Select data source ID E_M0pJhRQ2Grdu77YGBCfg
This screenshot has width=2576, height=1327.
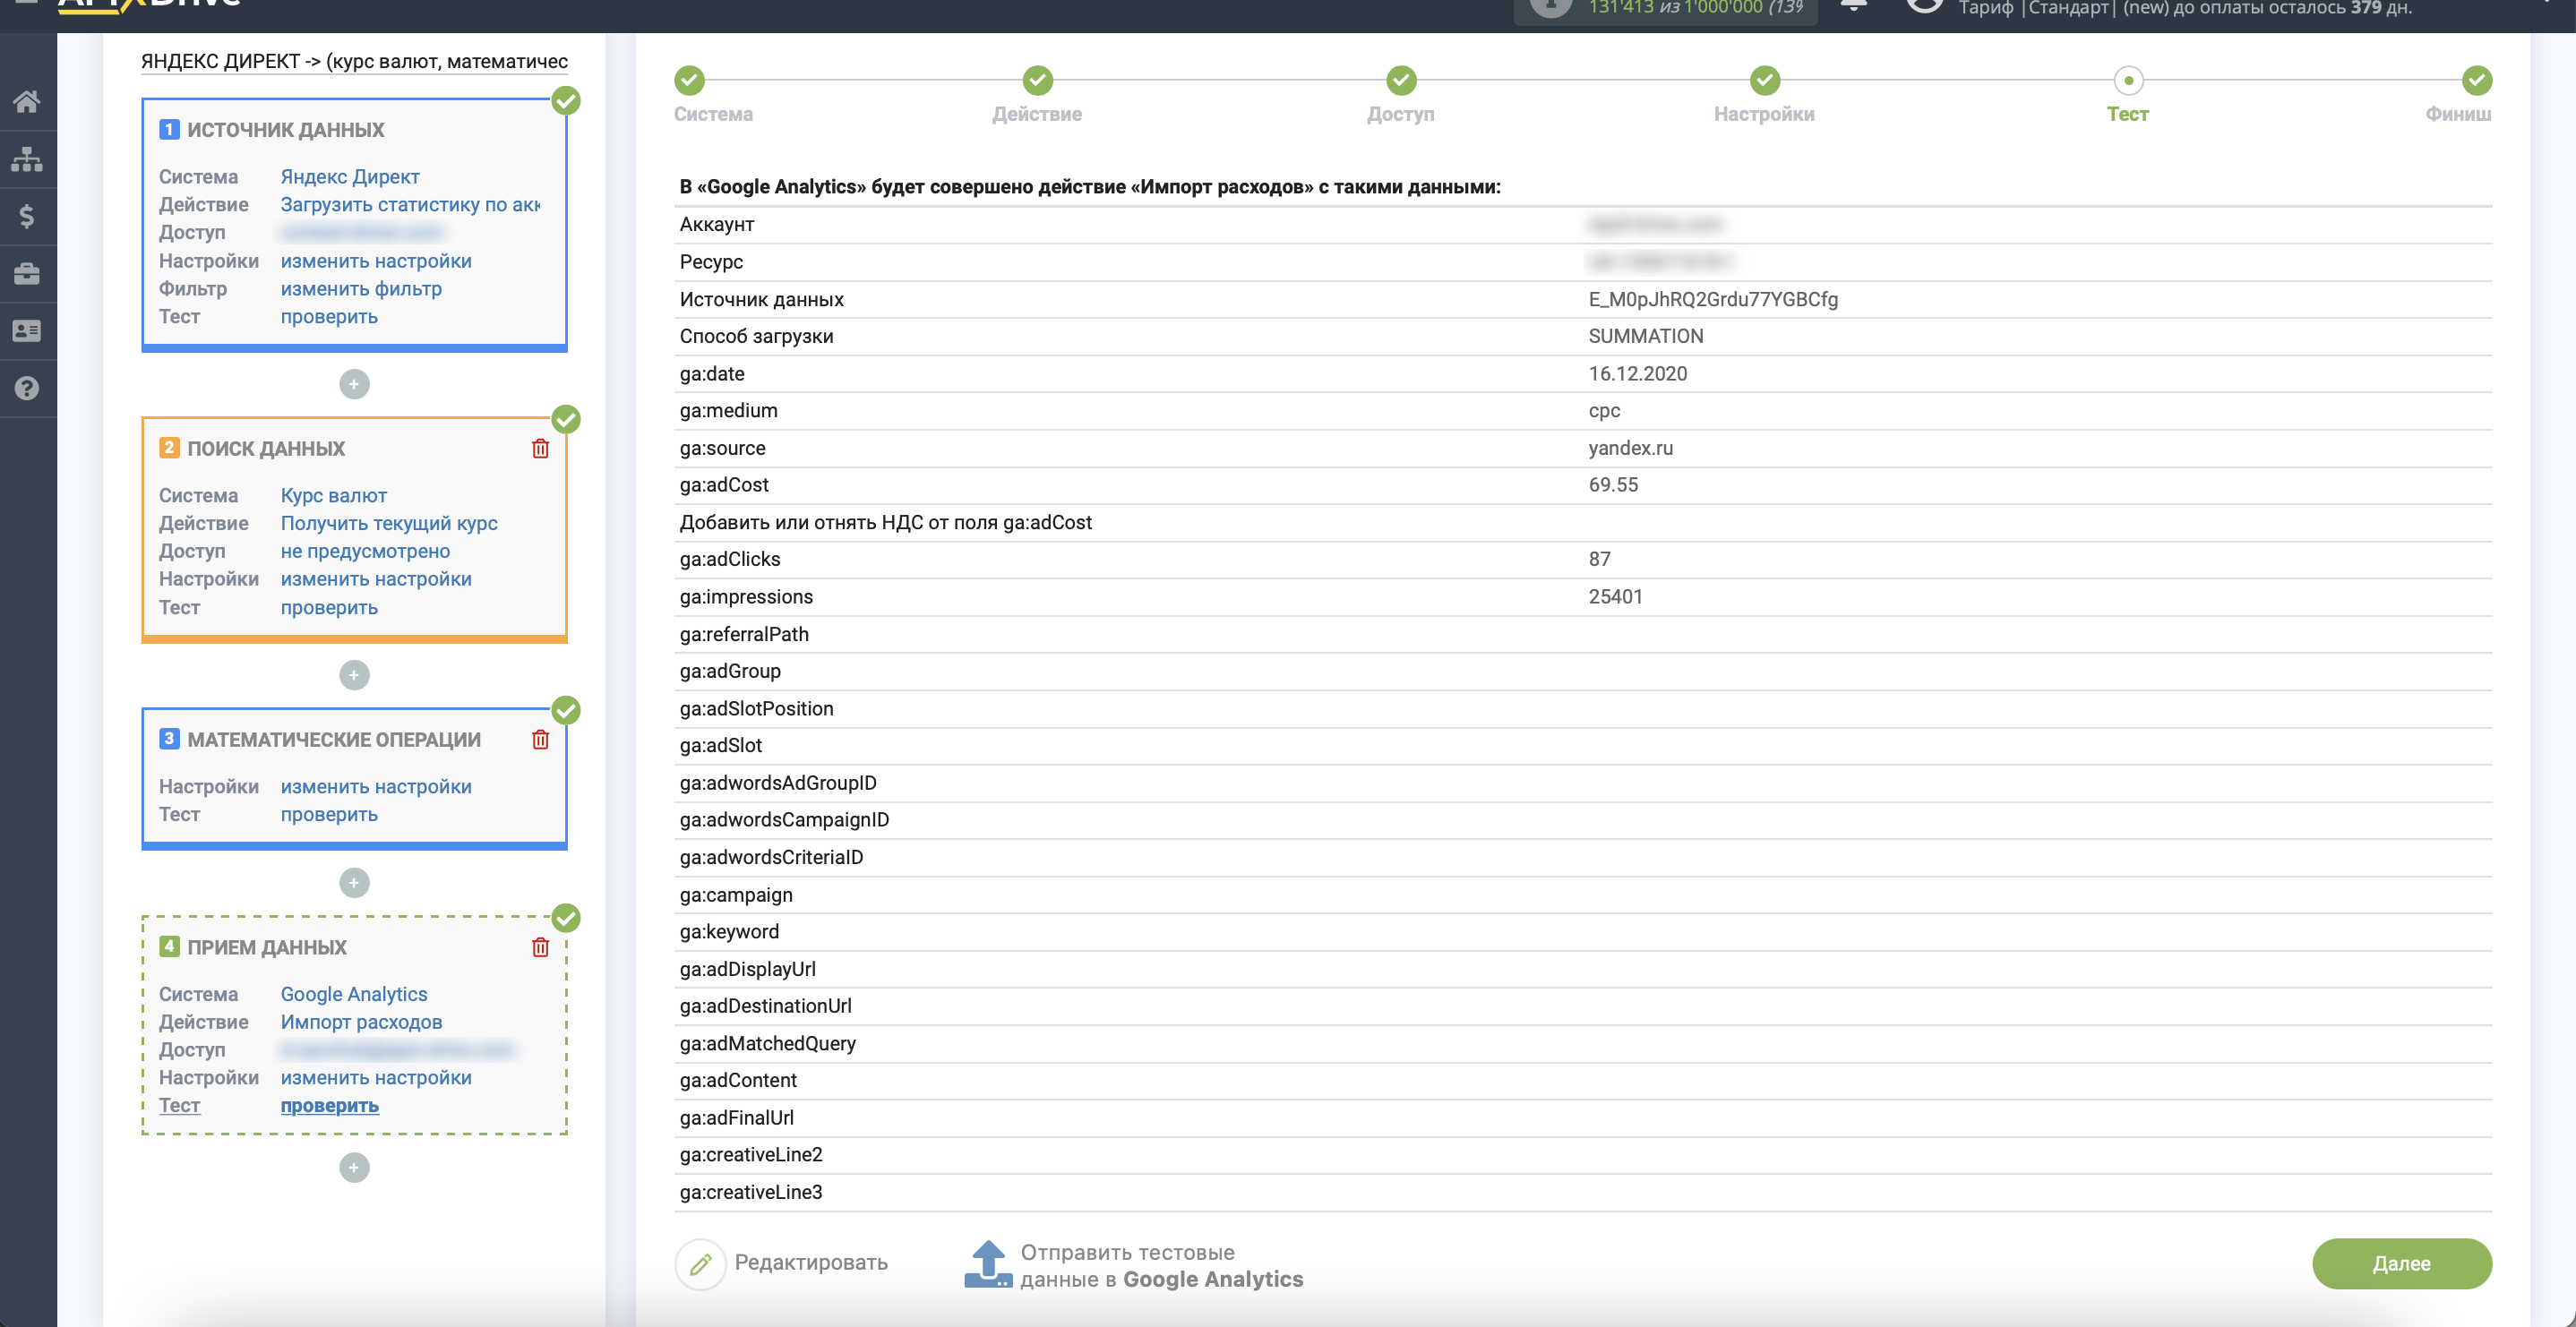(x=1713, y=299)
